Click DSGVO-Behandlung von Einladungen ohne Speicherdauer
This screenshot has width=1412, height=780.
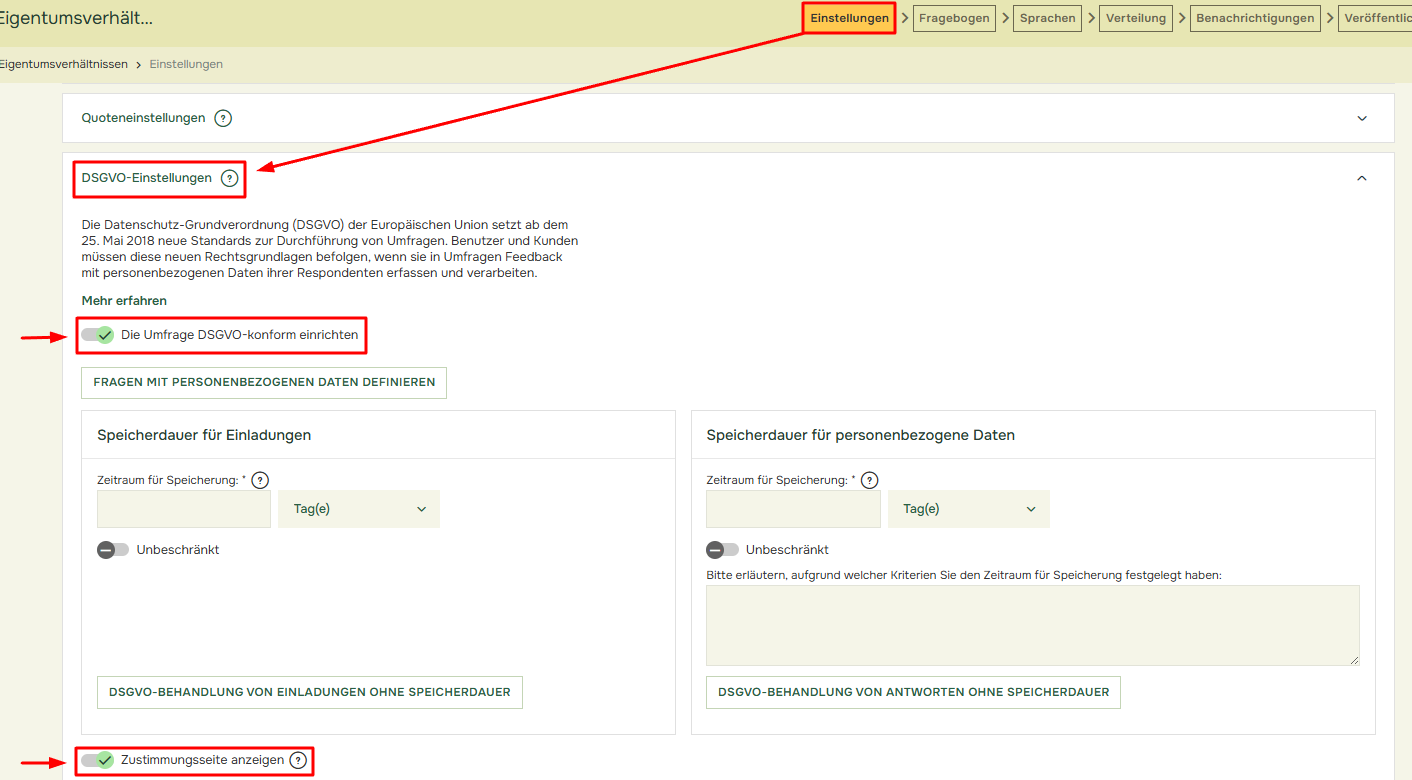tap(309, 692)
